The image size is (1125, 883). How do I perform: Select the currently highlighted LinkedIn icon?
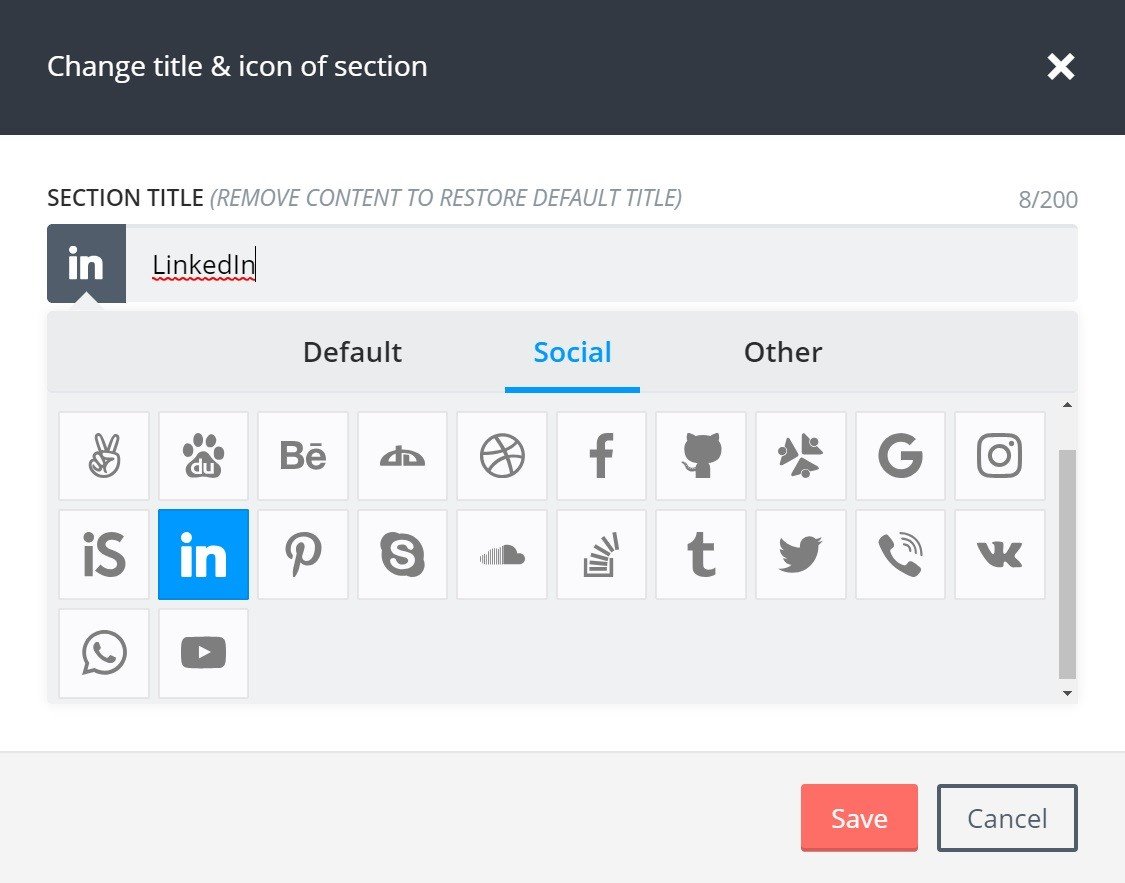[x=203, y=554]
